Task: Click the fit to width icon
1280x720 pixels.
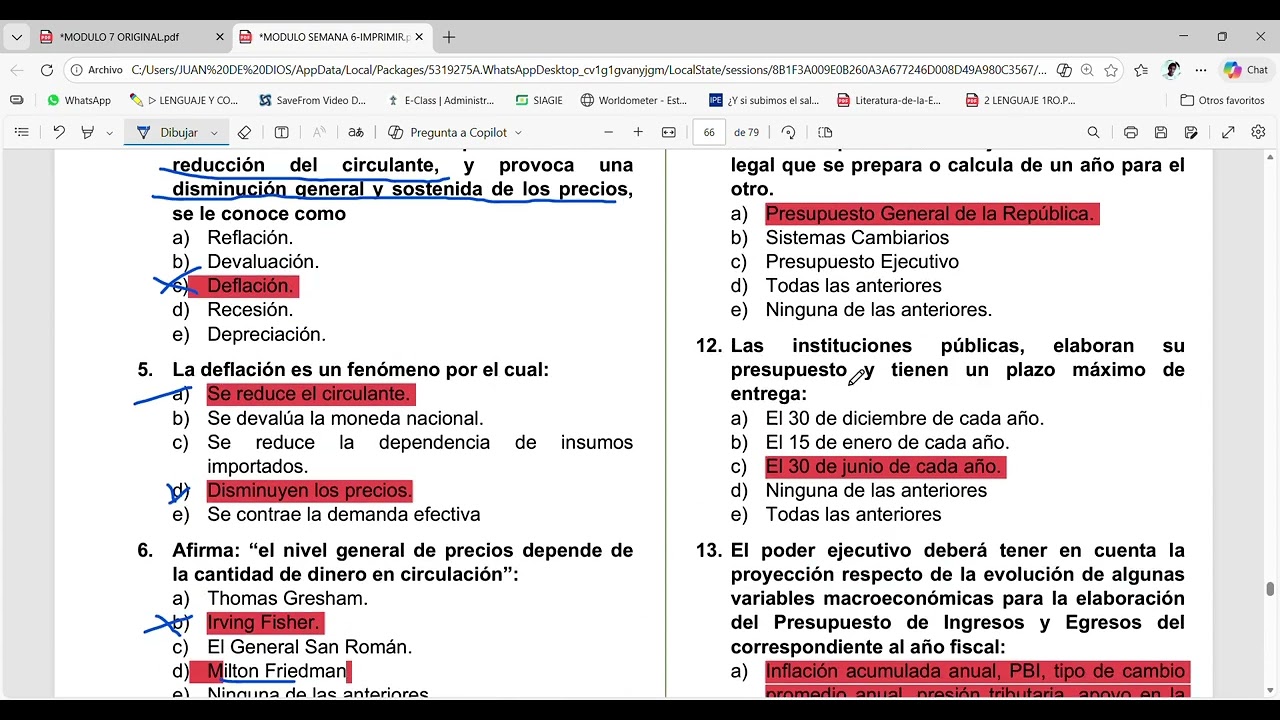Action: coord(669,132)
